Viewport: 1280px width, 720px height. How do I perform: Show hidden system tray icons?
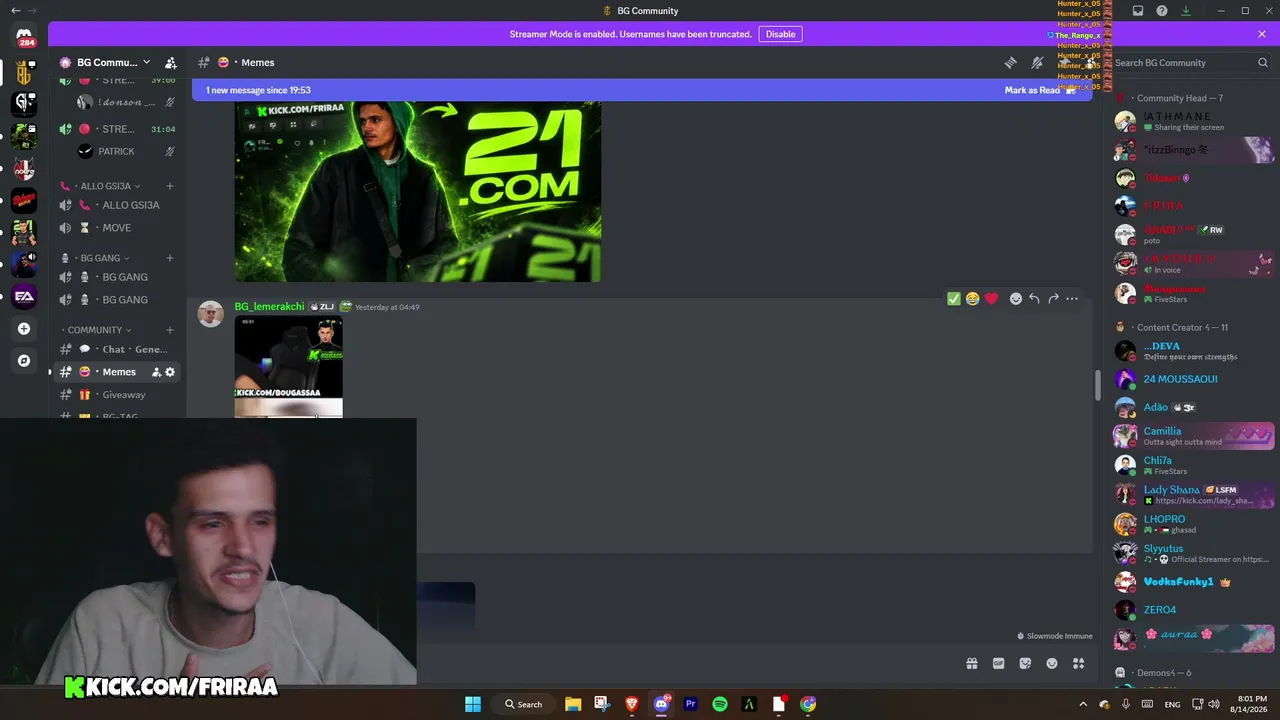(1082, 704)
